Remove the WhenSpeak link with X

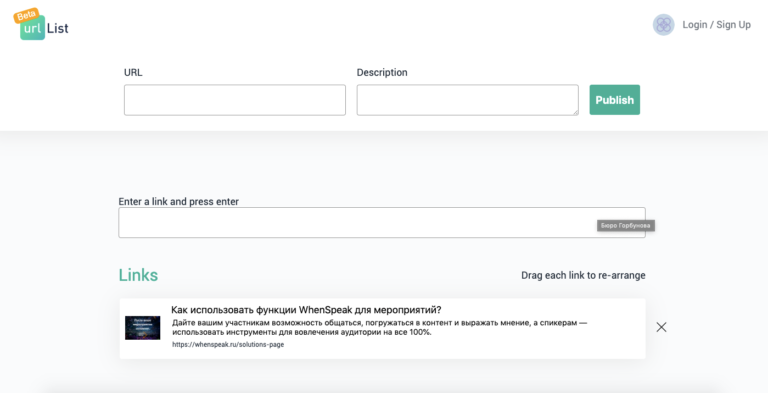point(661,327)
